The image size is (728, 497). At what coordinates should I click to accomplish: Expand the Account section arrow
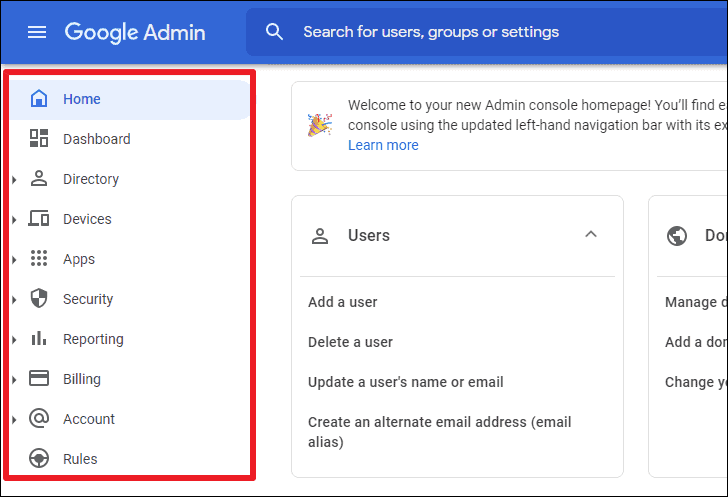point(14,419)
